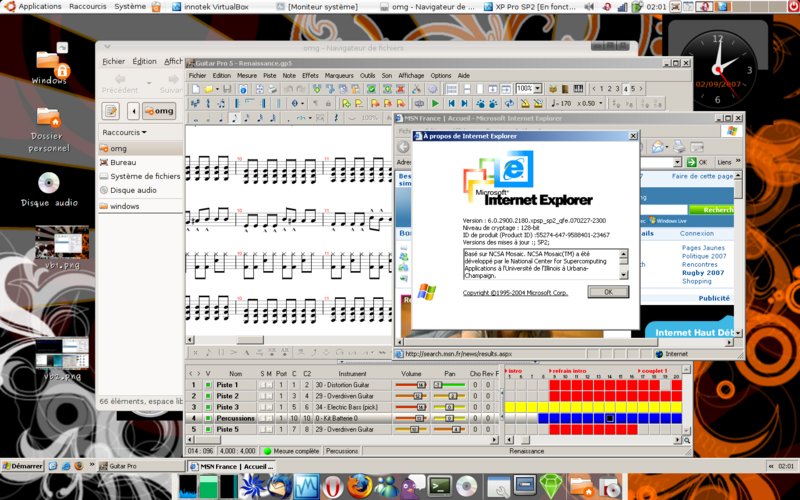Click the Save floppy icon in Guitar Pro toolbar

coord(227,89)
